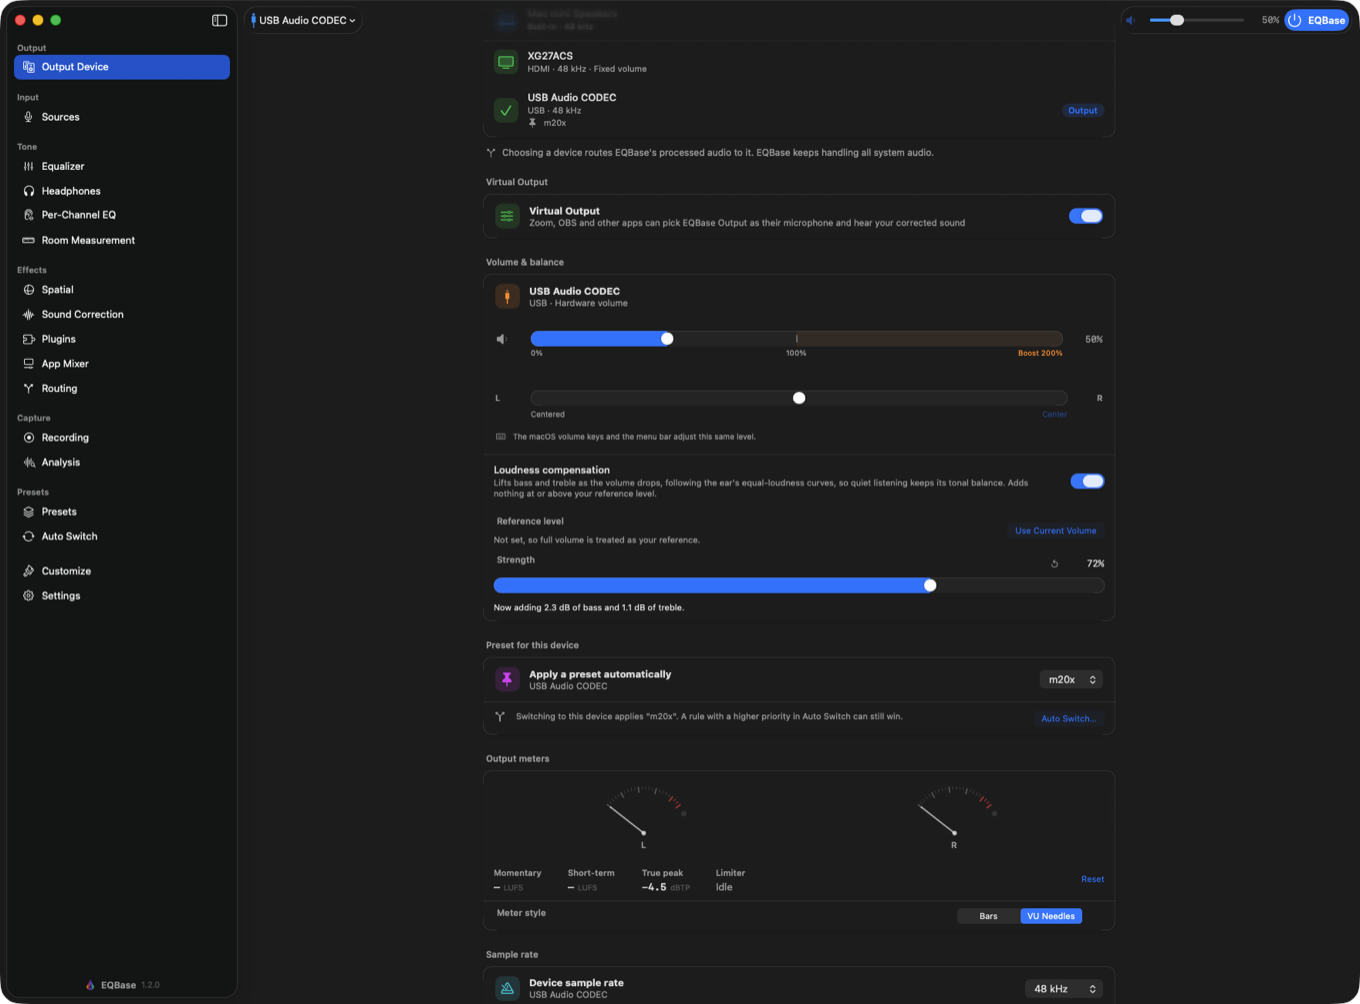1360x1004 pixels.
Task: Toggle the EQBase power button
Action: click(x=1316, y=20)
